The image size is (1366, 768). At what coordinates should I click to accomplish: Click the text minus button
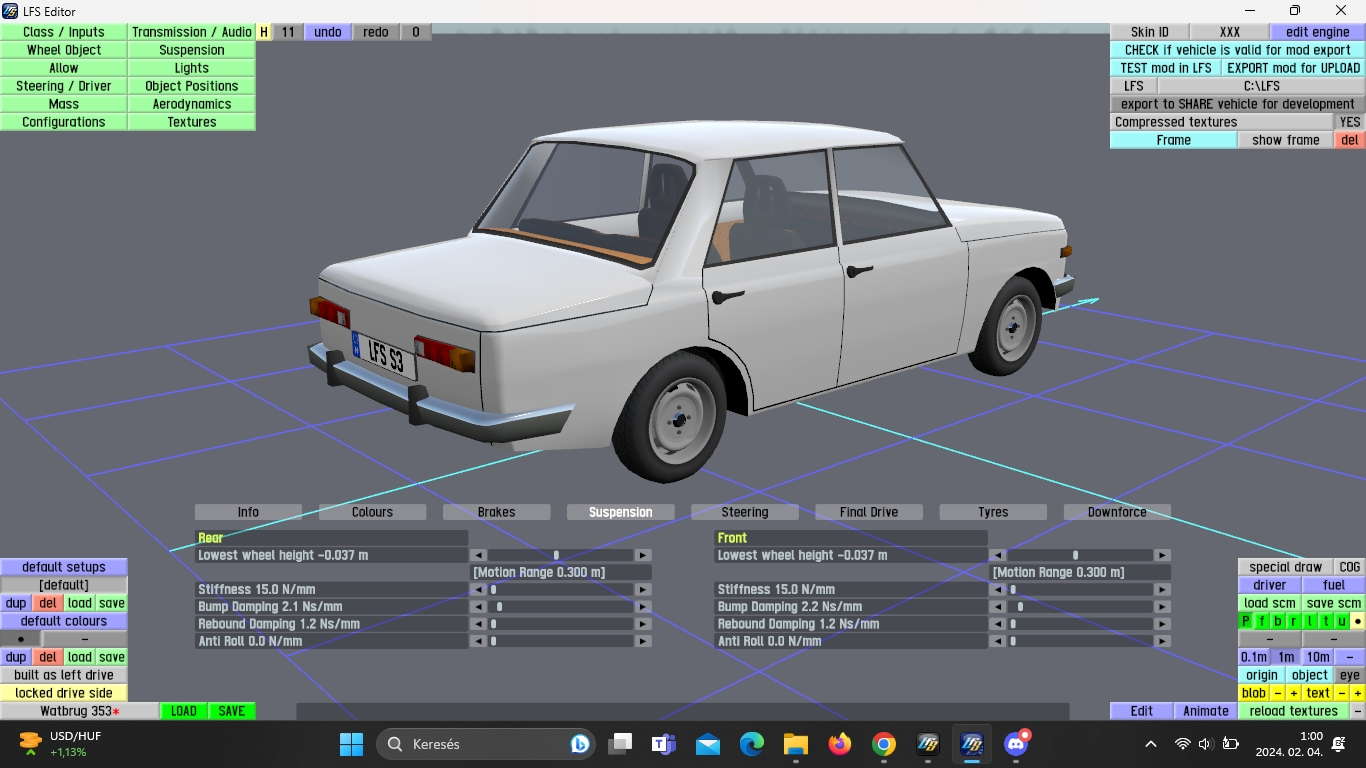coord(1342,693)
